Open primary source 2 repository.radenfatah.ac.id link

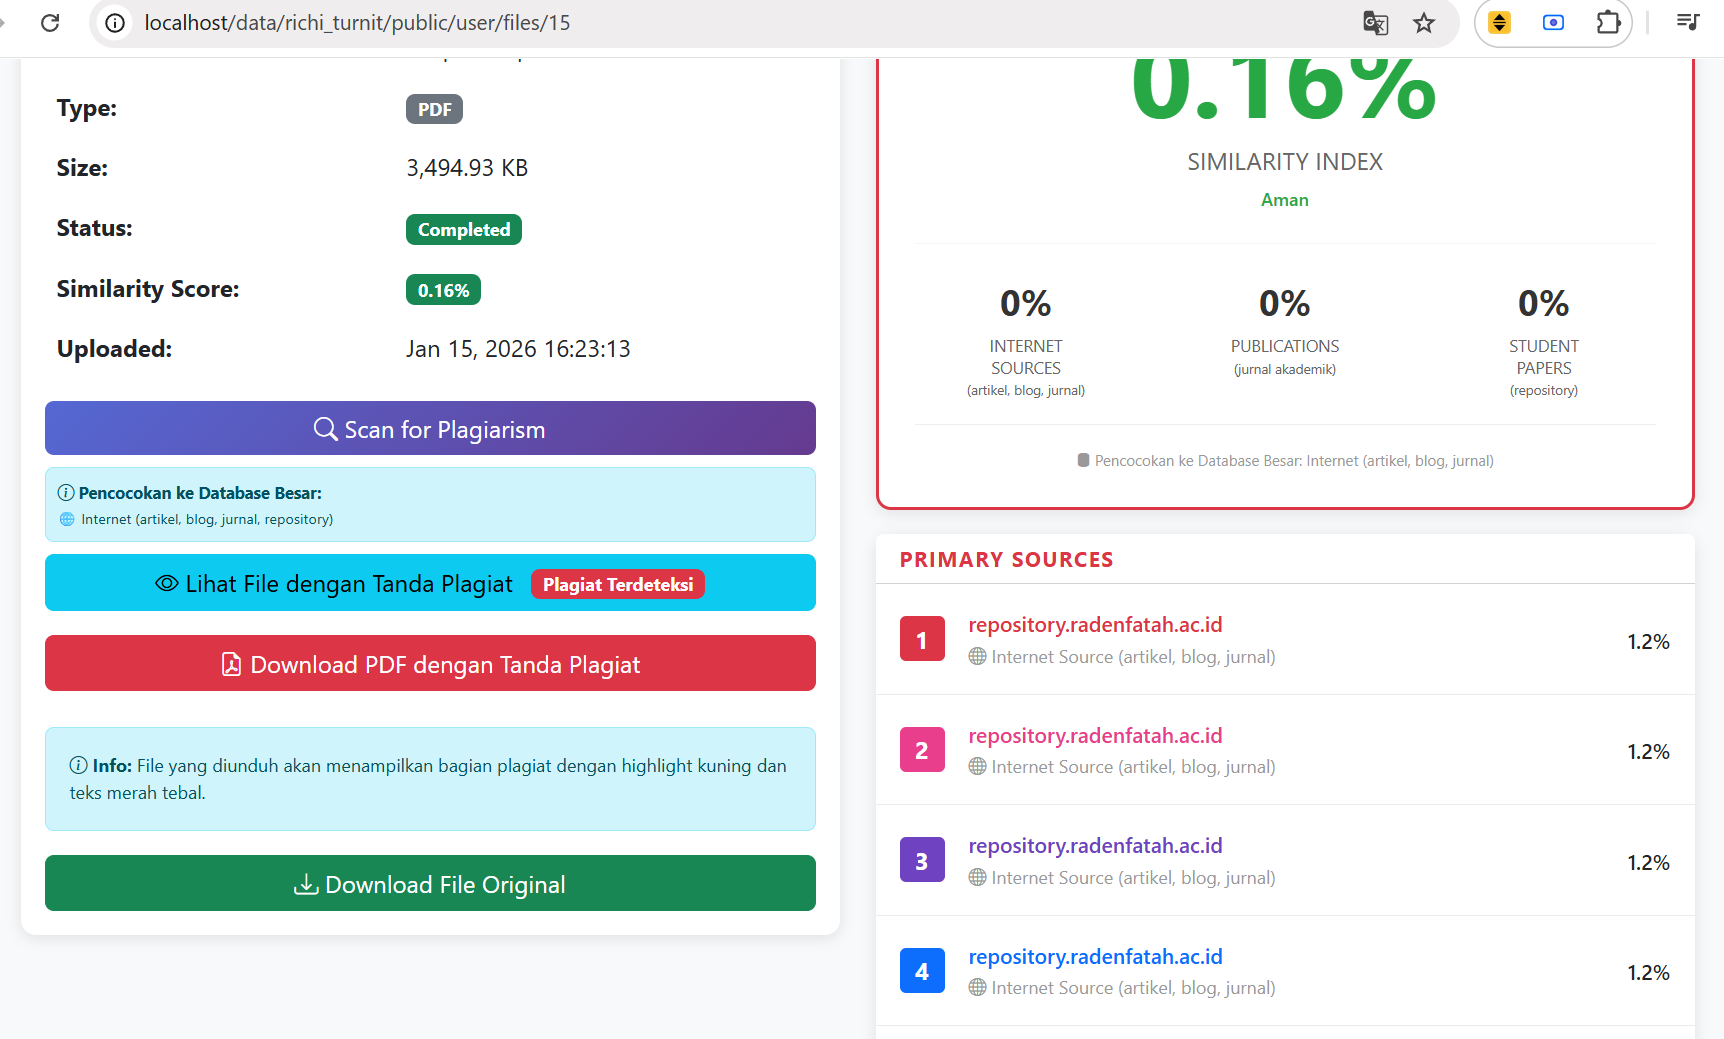(1095, 736)
